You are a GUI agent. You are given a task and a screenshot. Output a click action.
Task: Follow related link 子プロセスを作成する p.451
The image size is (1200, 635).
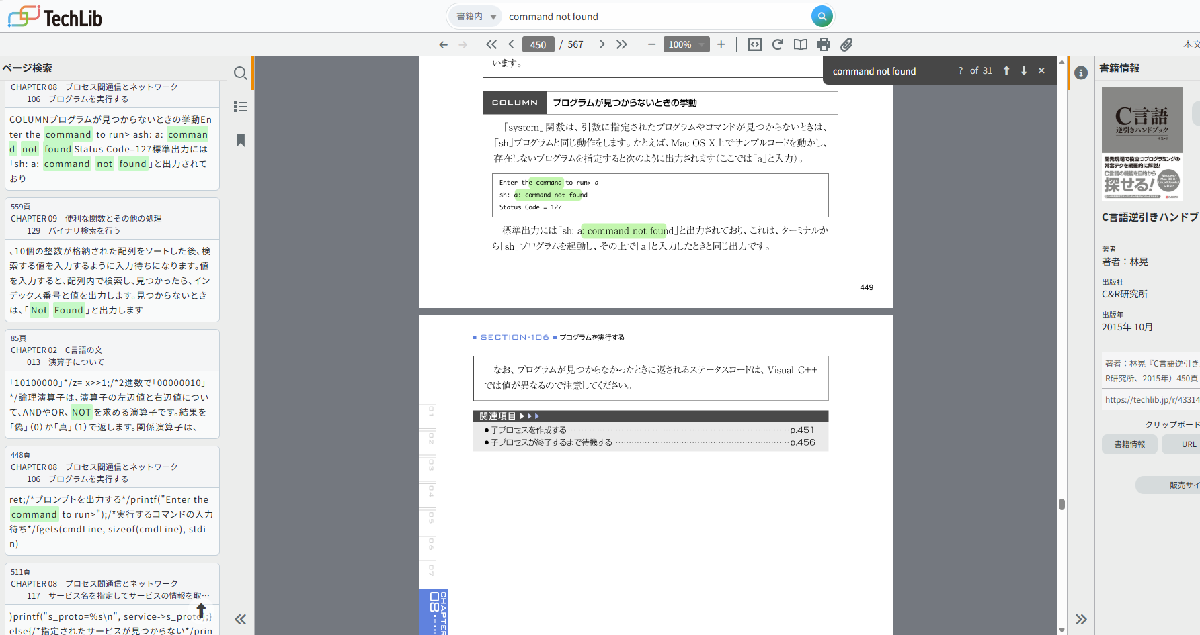[650, 430]
